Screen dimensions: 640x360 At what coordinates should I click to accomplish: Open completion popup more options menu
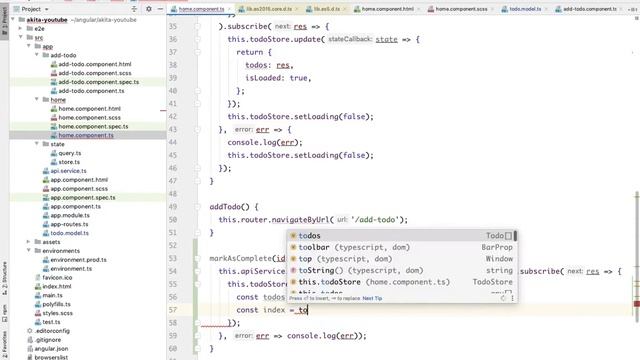(513, 298)
